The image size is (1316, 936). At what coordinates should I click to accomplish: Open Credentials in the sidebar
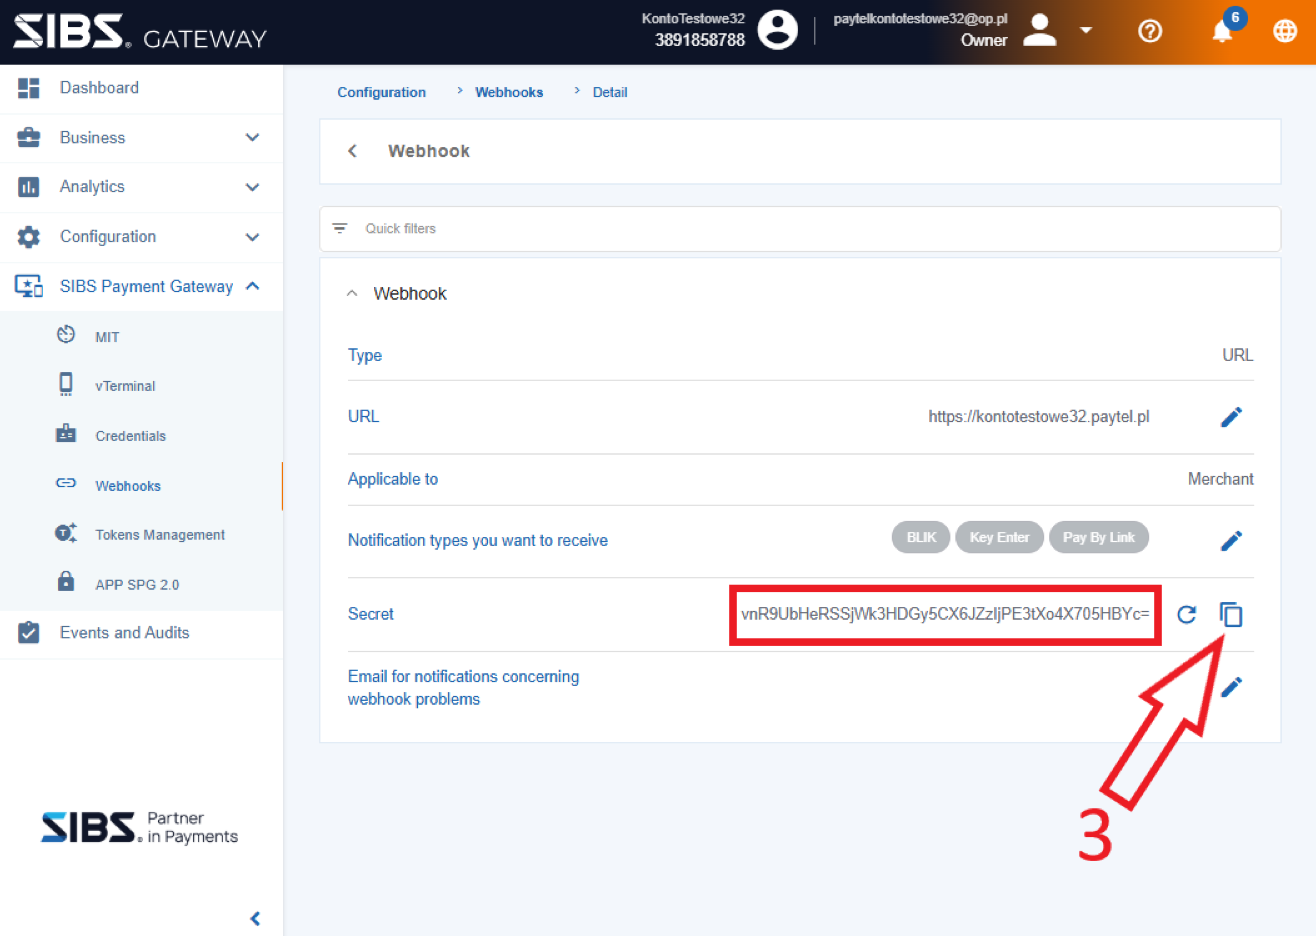pos(130,436)
